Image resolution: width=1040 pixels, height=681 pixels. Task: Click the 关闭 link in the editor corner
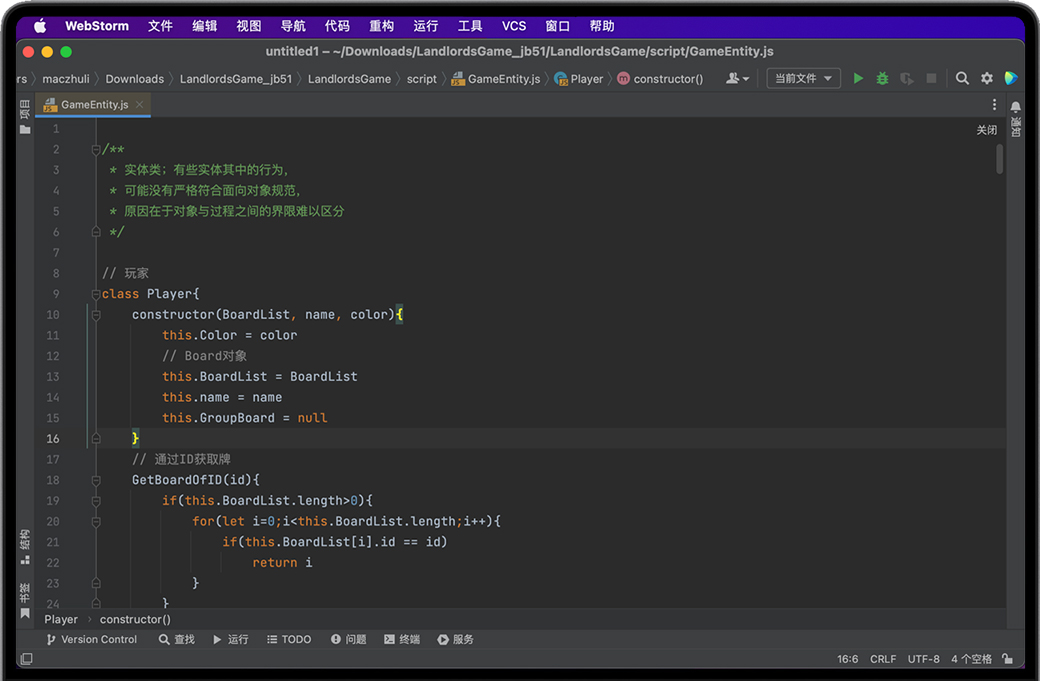tap(986, 130)
